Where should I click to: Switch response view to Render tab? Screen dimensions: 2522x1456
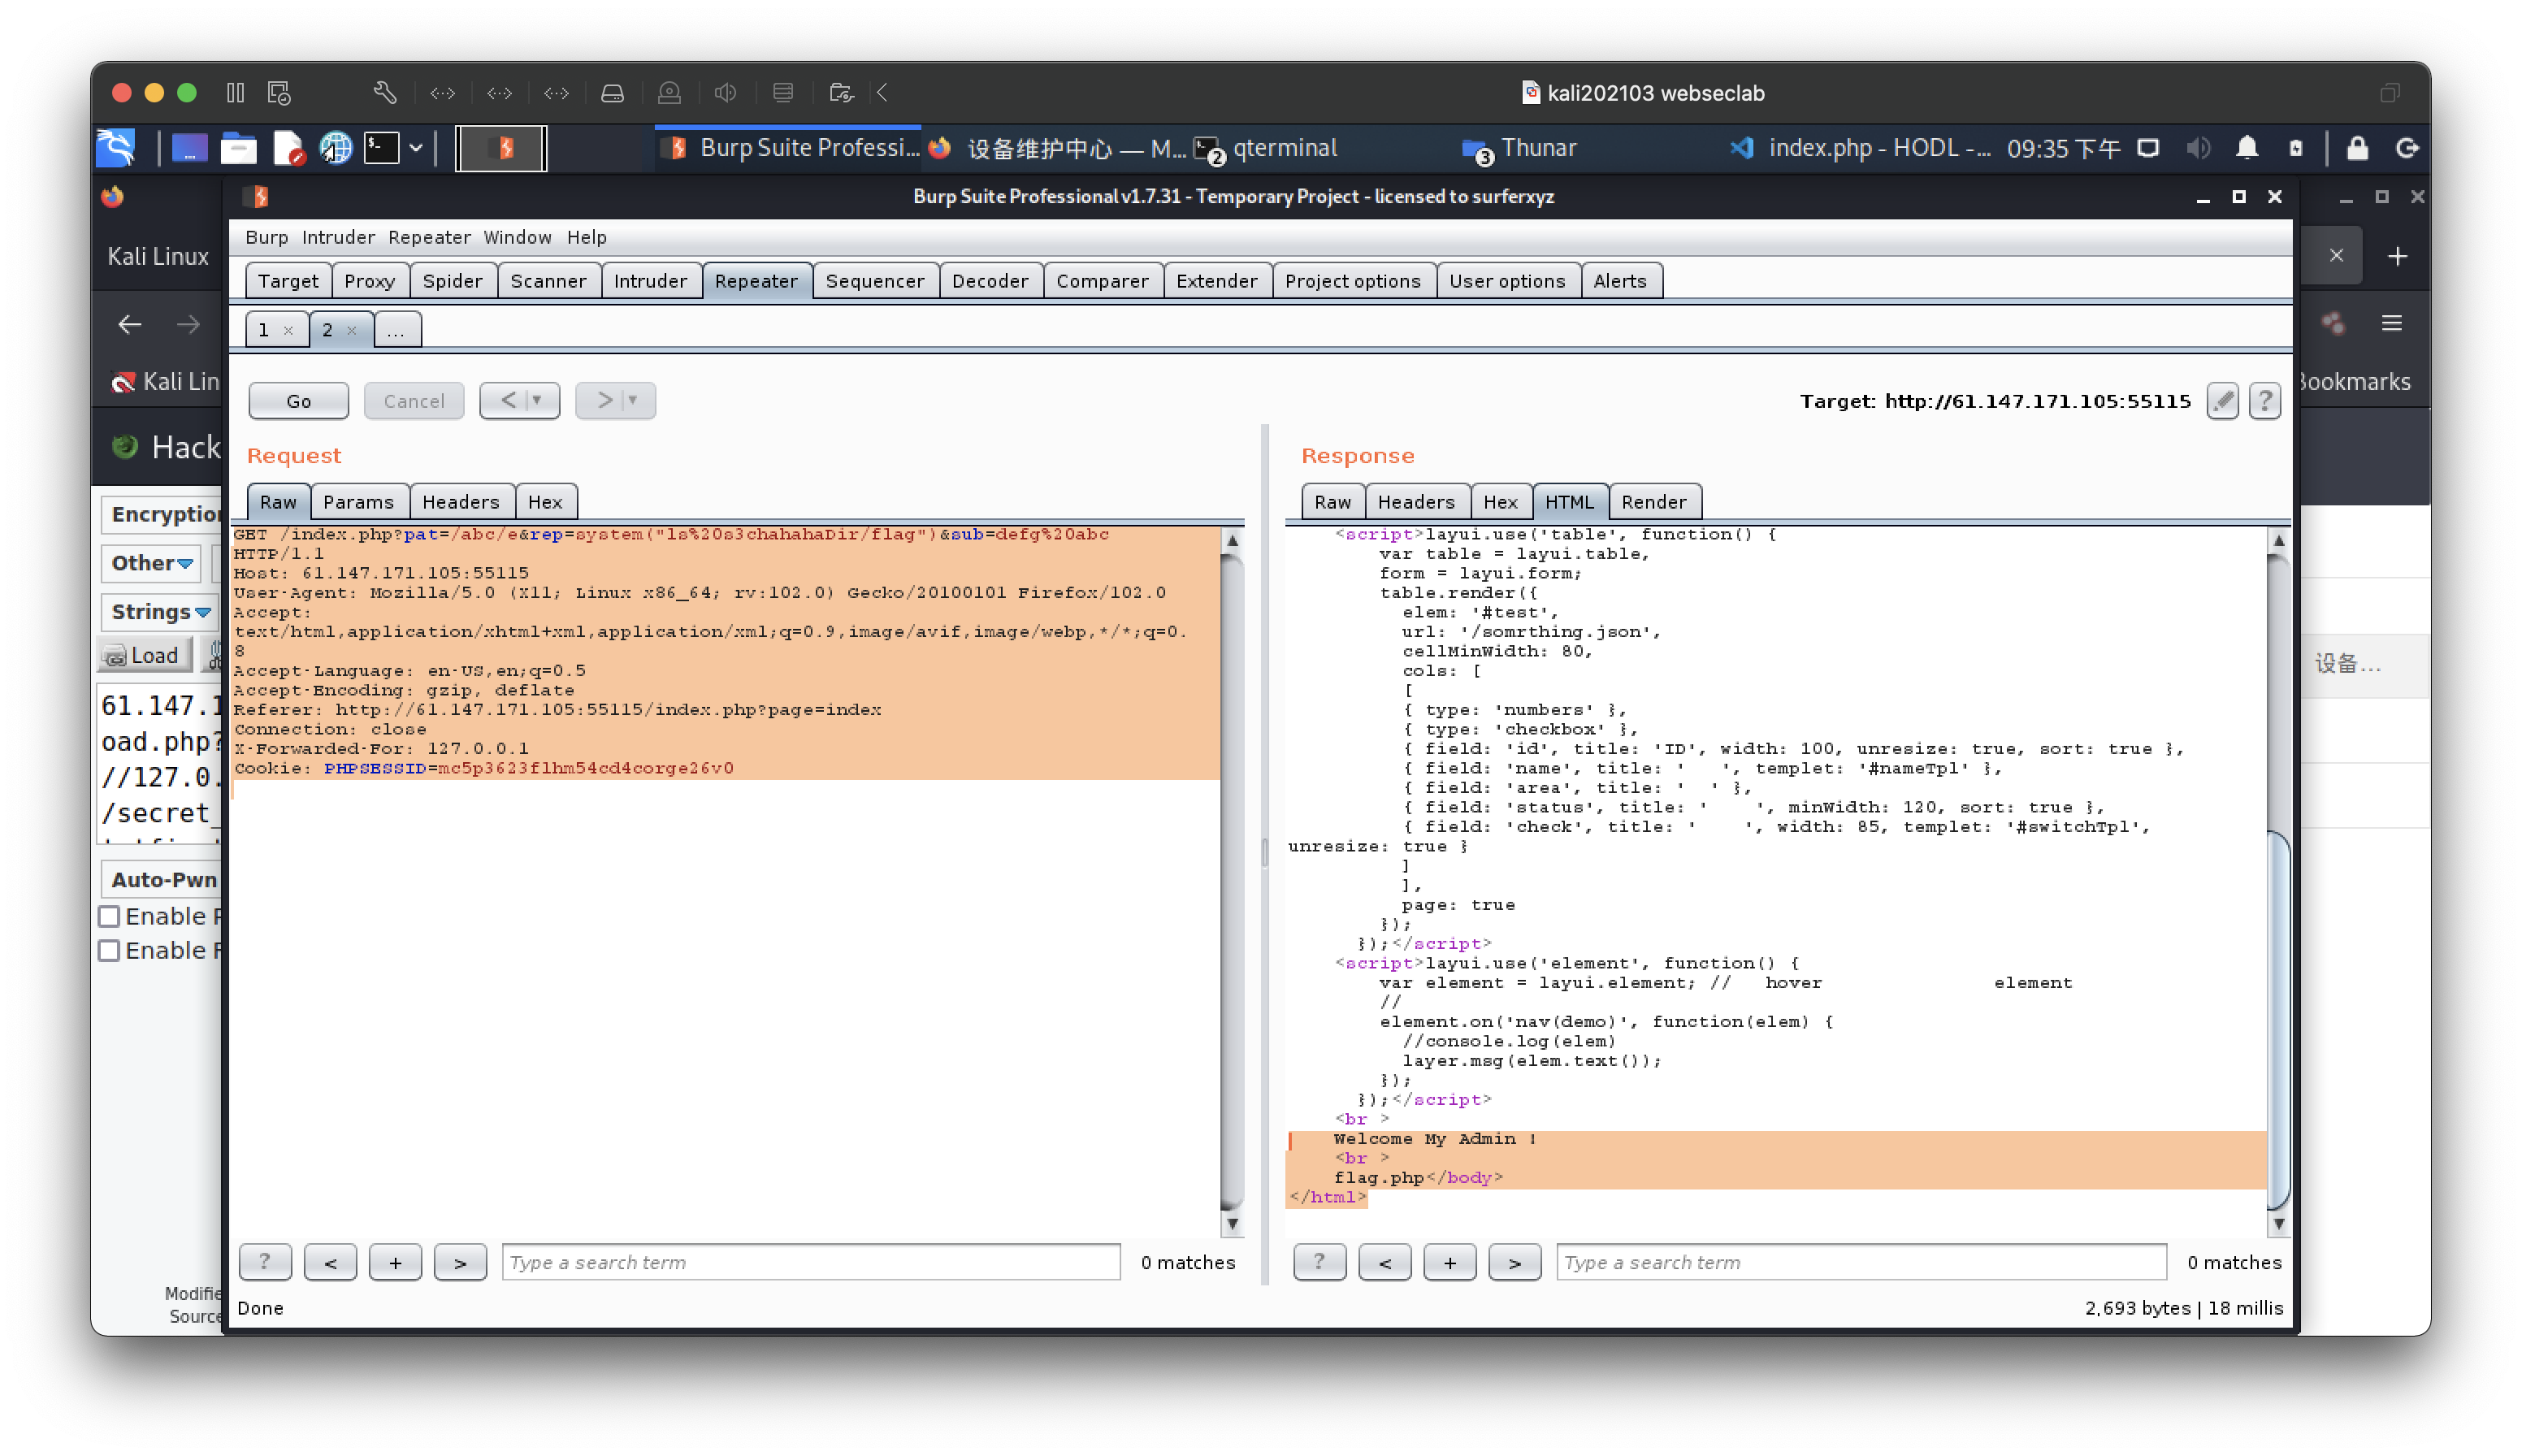pos(1654,502)
